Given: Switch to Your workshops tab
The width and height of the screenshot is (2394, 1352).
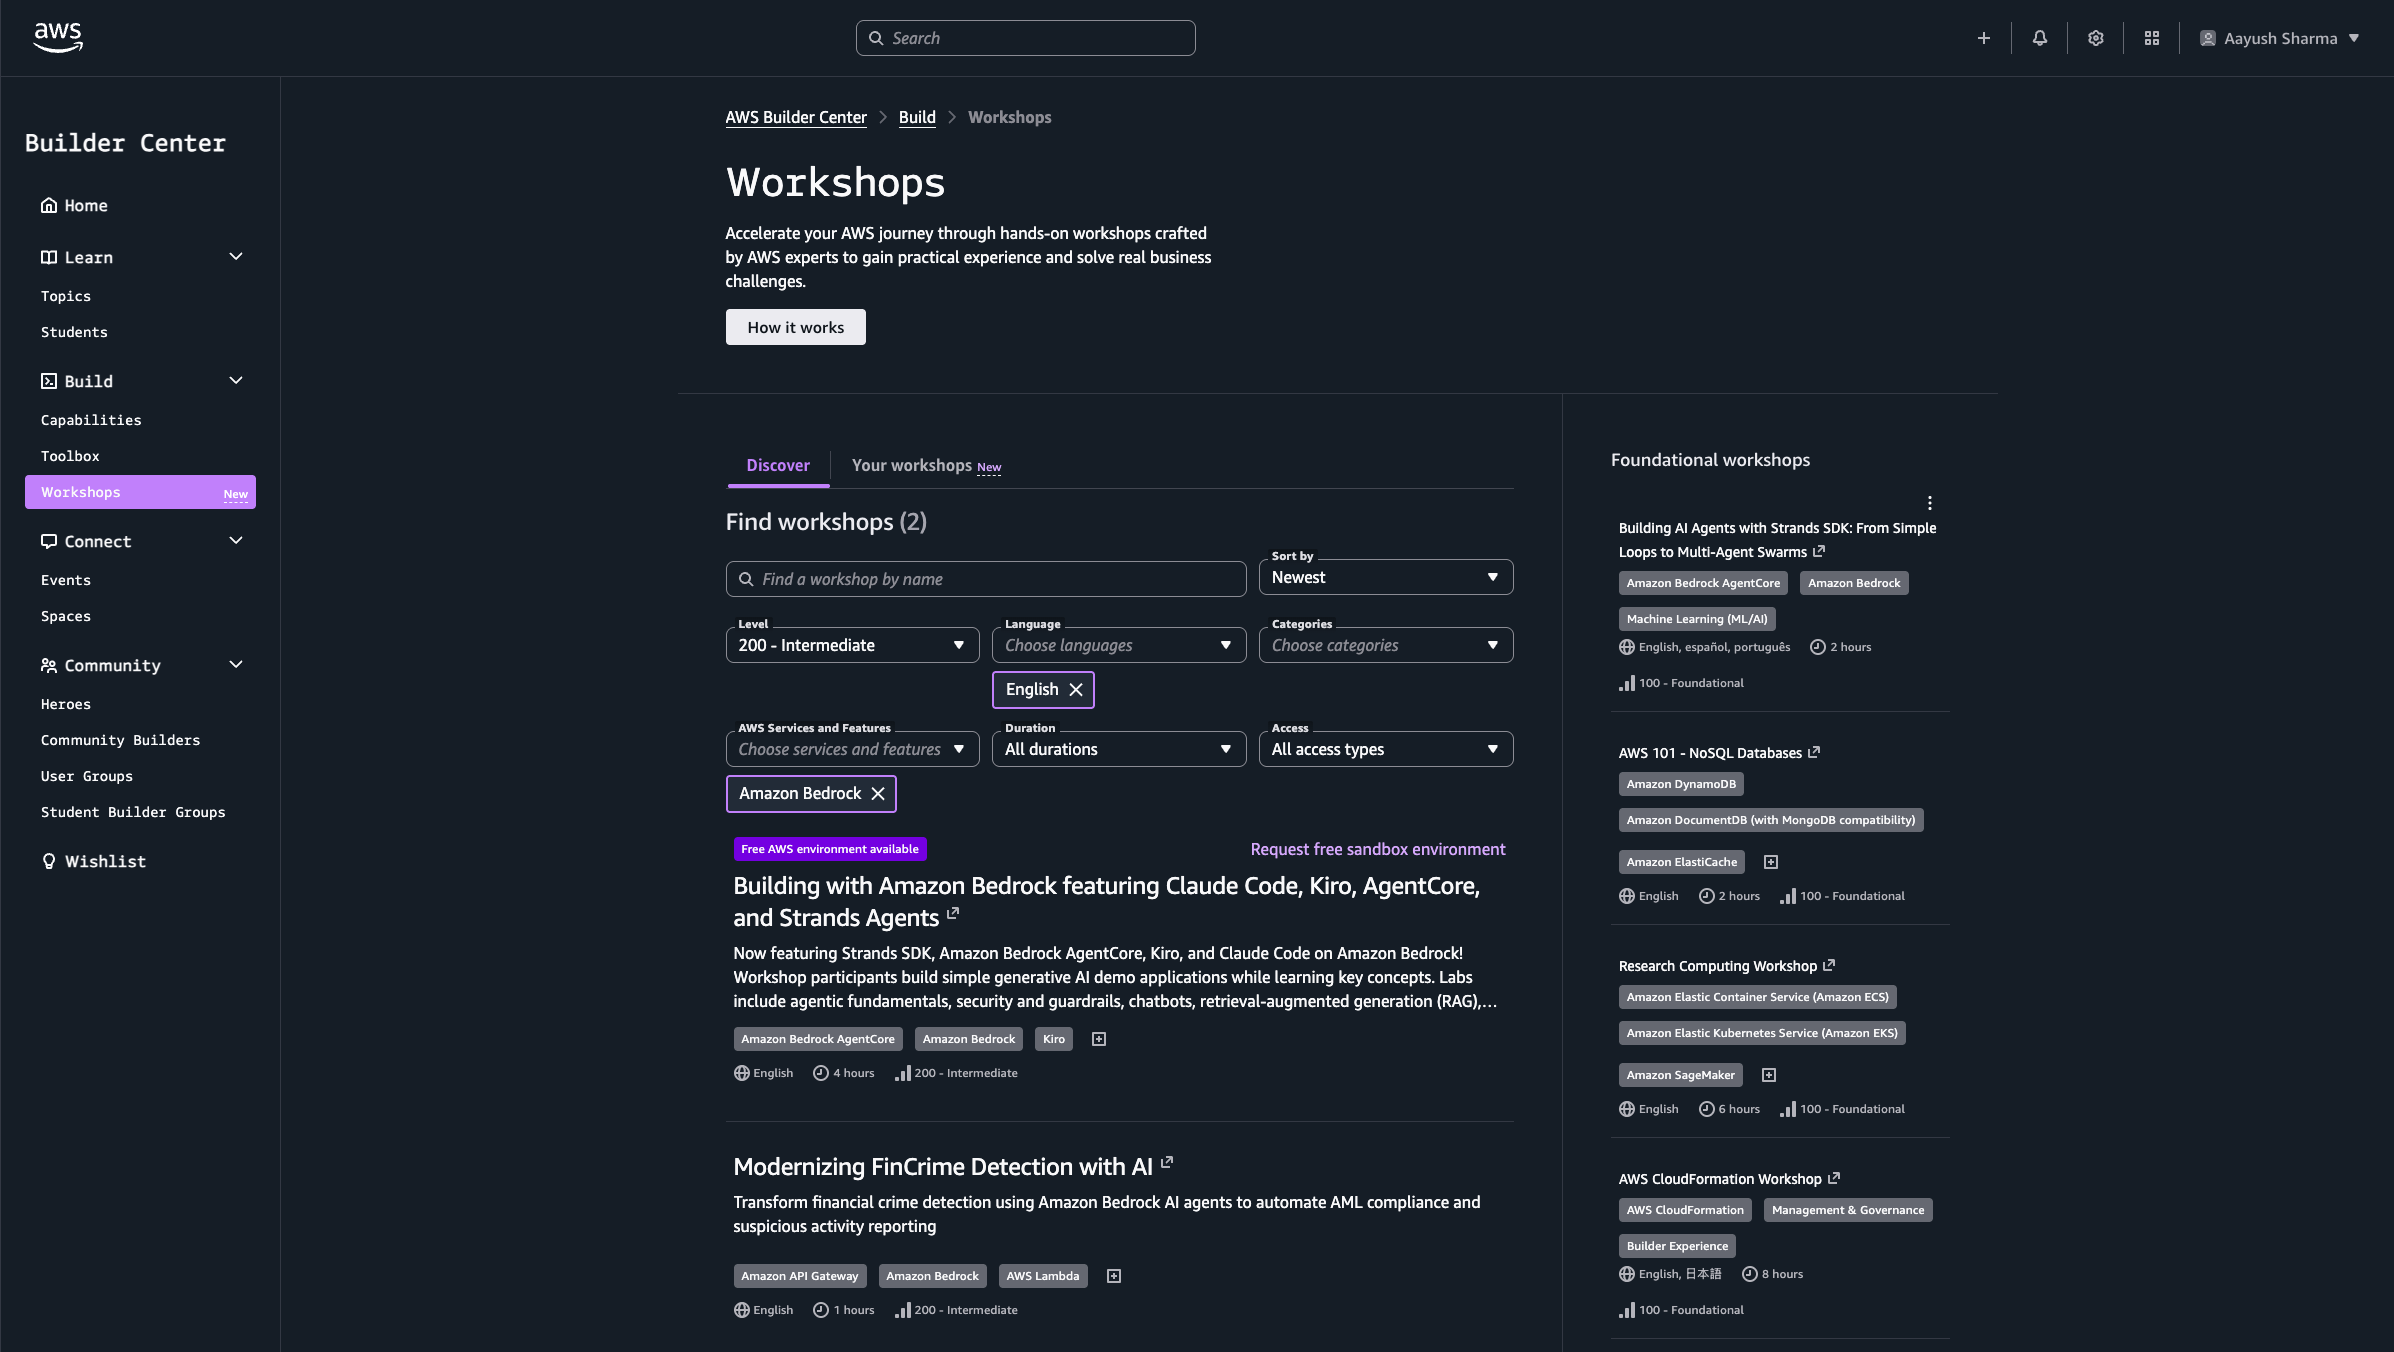Looking at the screenshot, I should [x=926, y=465].
